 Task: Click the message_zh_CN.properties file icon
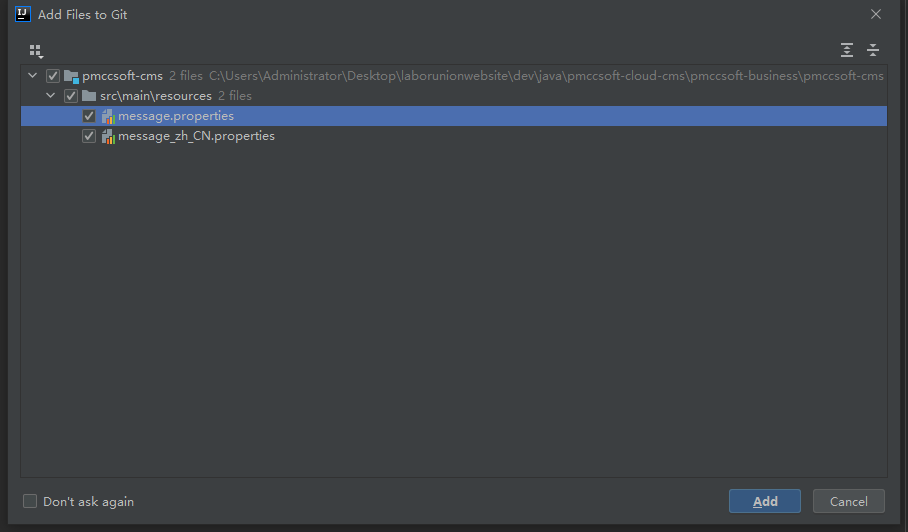107,136
